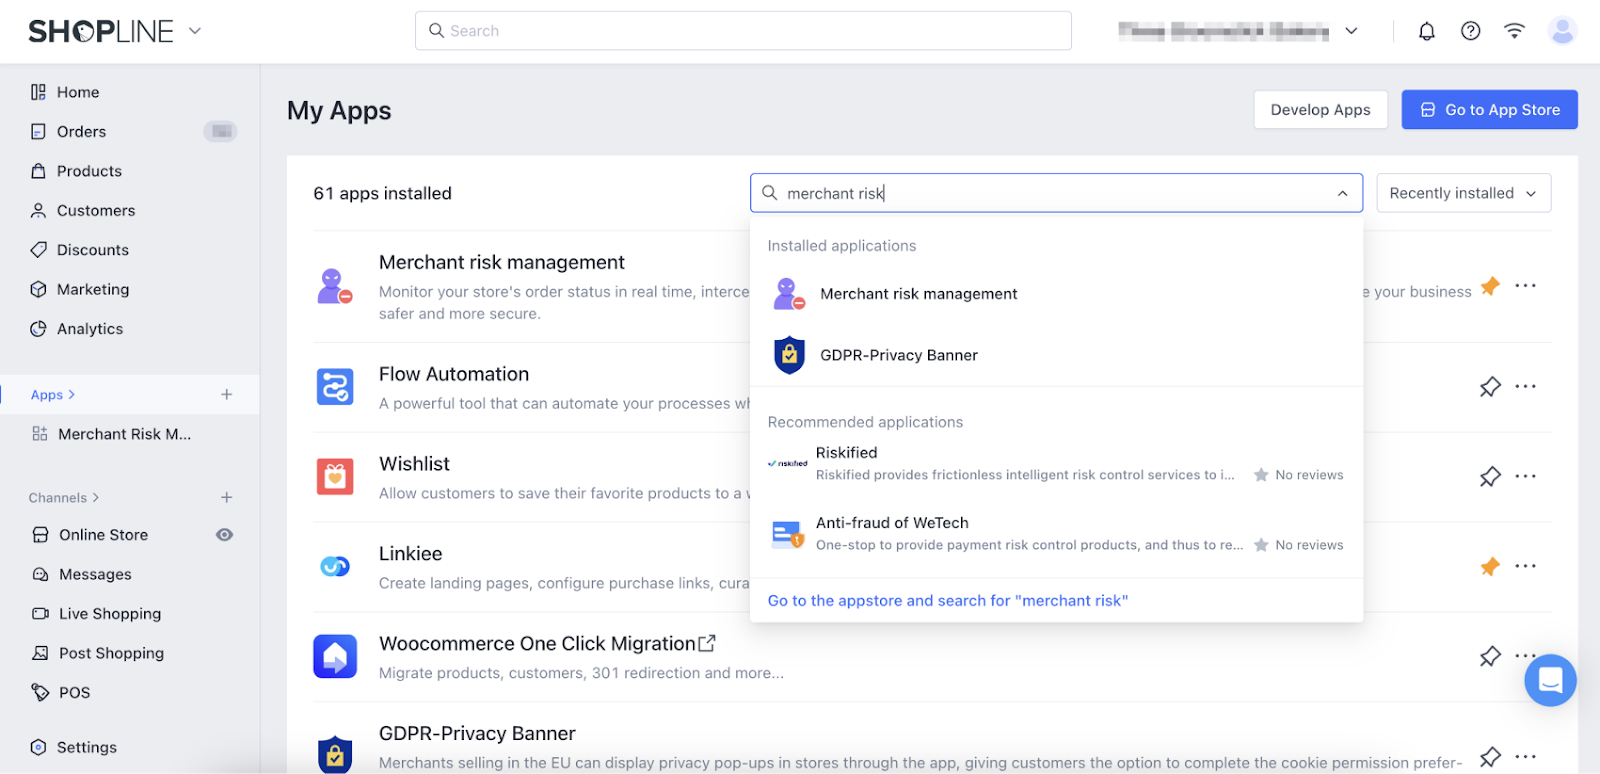The image size is (1600, 774).
Task: Follow the appstore search link for "merchant risk"
Action: click(x=947, y=601)
